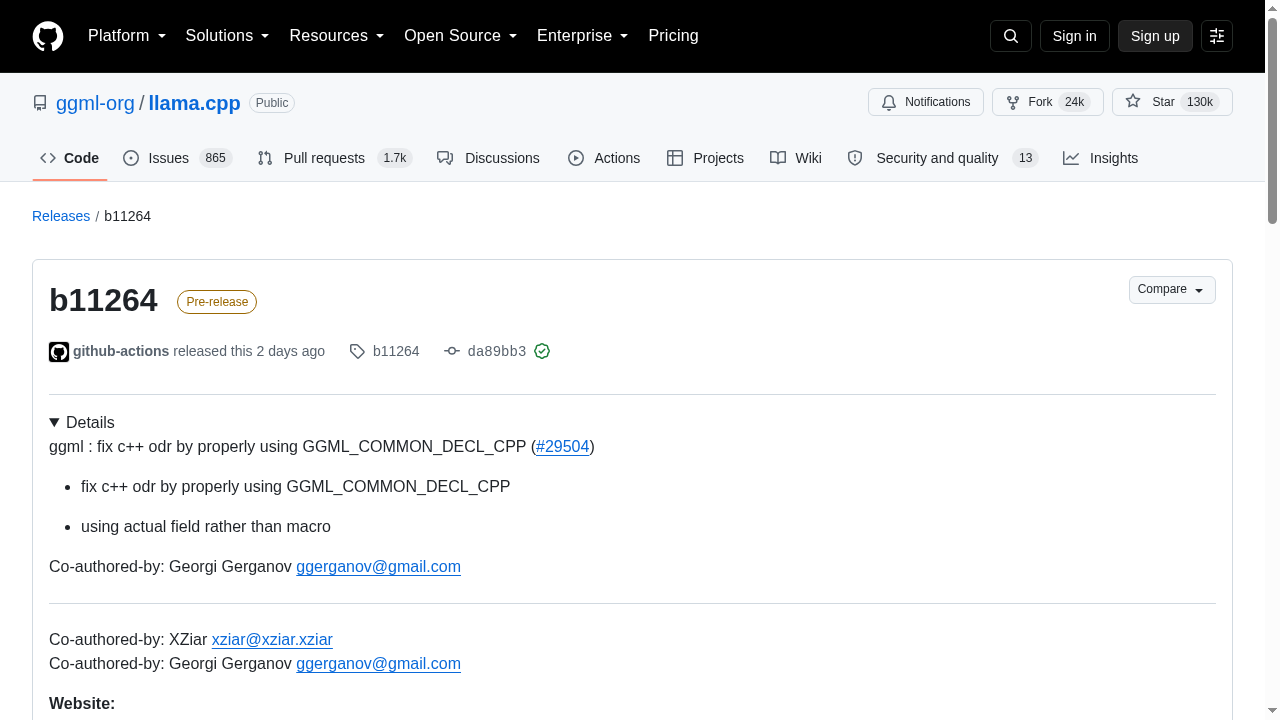
Task: Open the Wiki tab
Action: point(796,158)
